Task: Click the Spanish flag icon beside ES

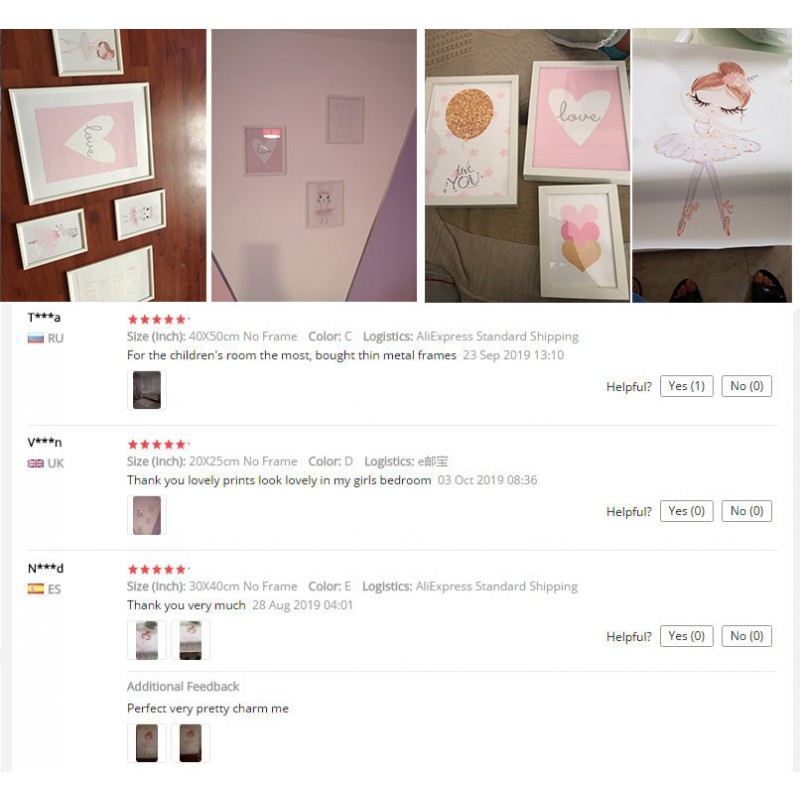Action: (x=36, y=589)
